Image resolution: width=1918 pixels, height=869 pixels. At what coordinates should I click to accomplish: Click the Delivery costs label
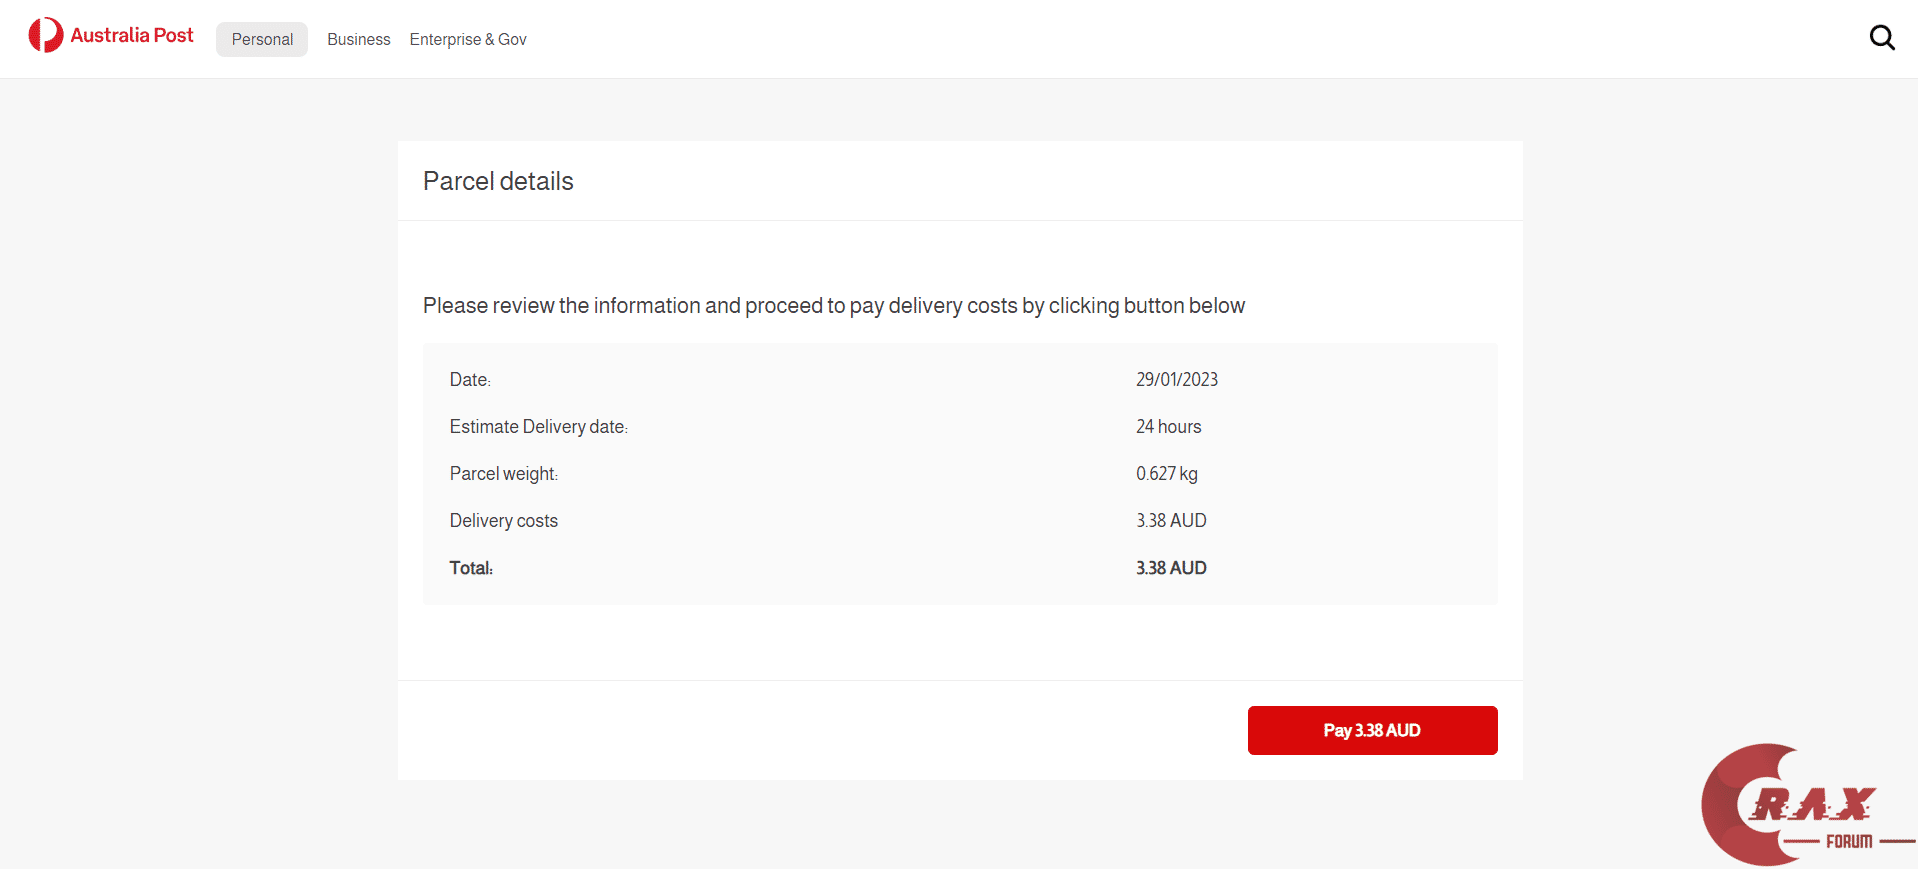pos(503,521)
